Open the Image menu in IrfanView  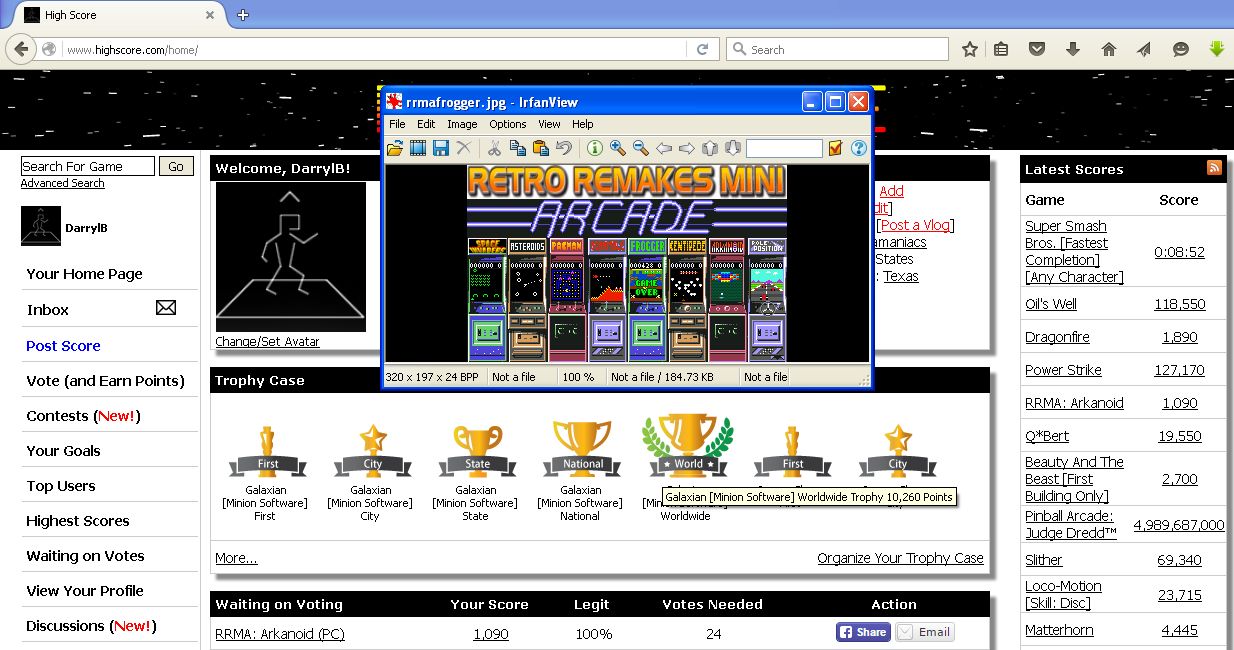tap(462, 124)
